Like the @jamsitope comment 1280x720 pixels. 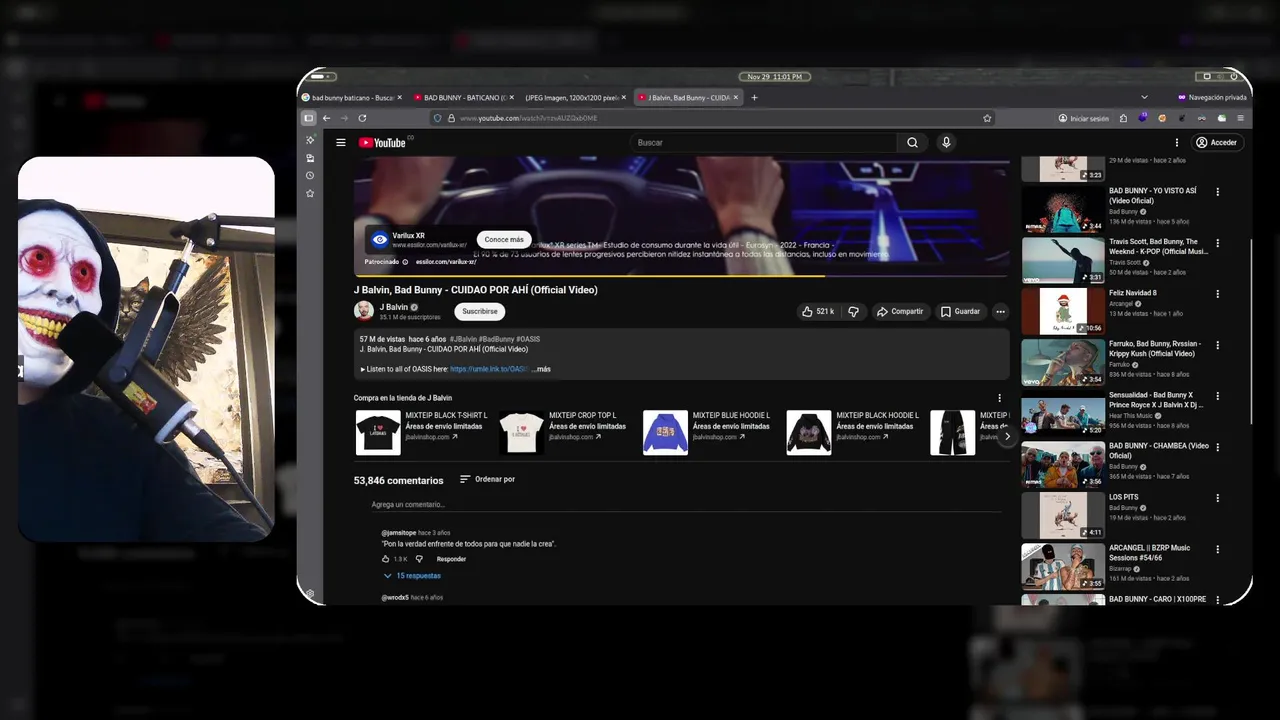click(386, 559)
